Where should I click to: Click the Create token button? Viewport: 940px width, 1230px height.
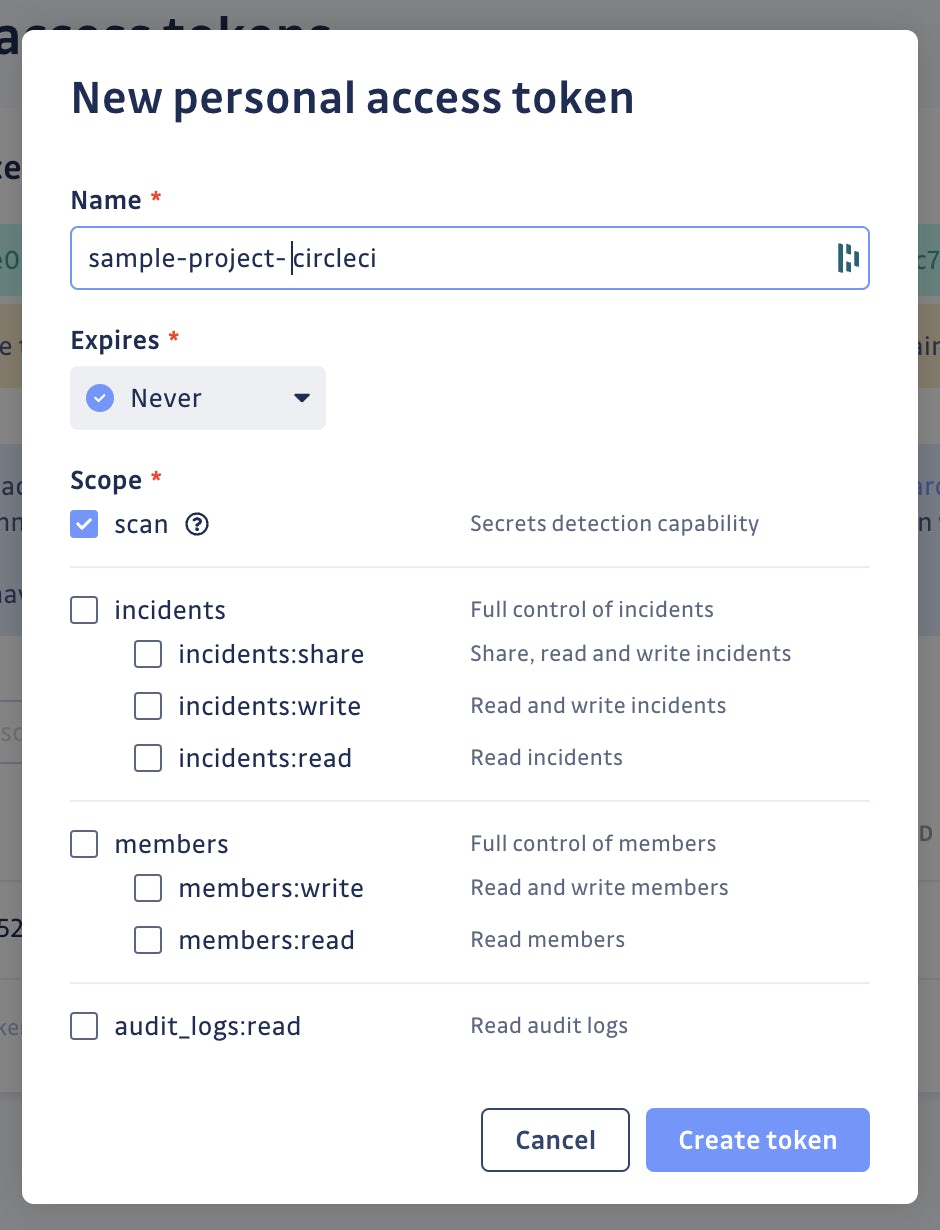757,1140
